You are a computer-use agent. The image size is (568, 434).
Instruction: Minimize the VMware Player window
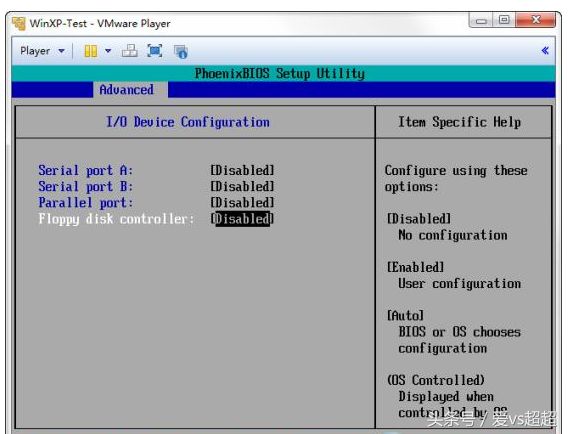(481, 20)
